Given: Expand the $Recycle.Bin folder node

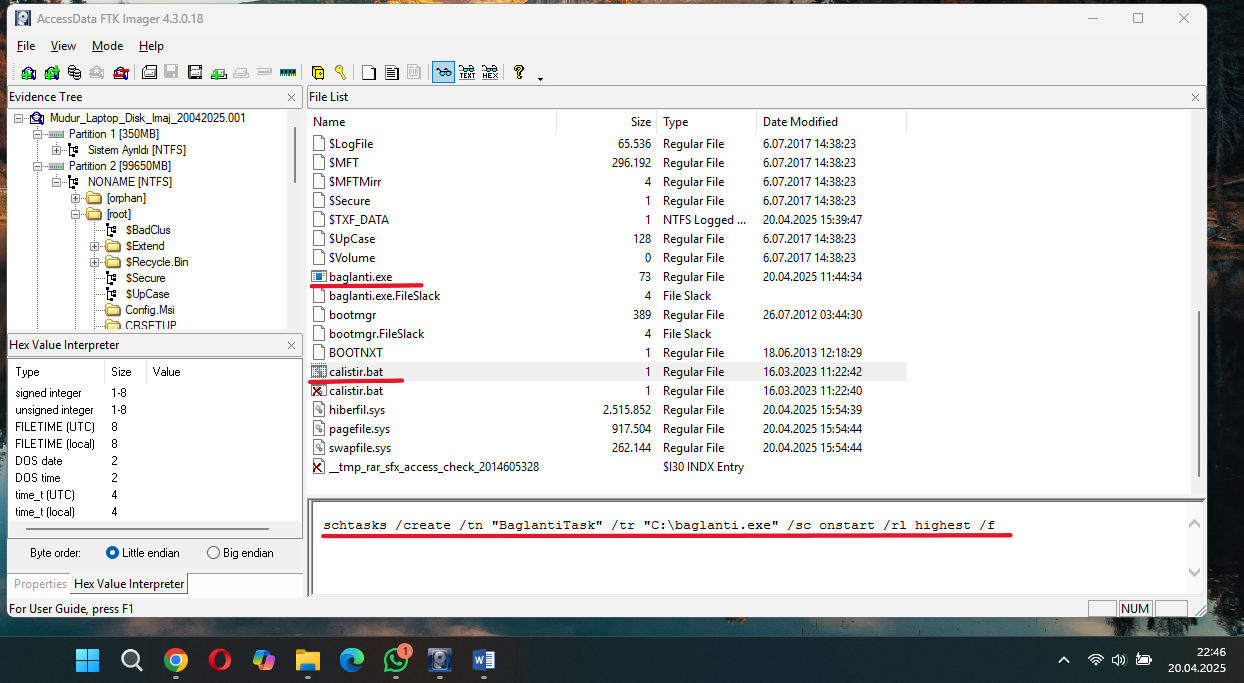Looking at the screenshot, I should pos(95,262).
